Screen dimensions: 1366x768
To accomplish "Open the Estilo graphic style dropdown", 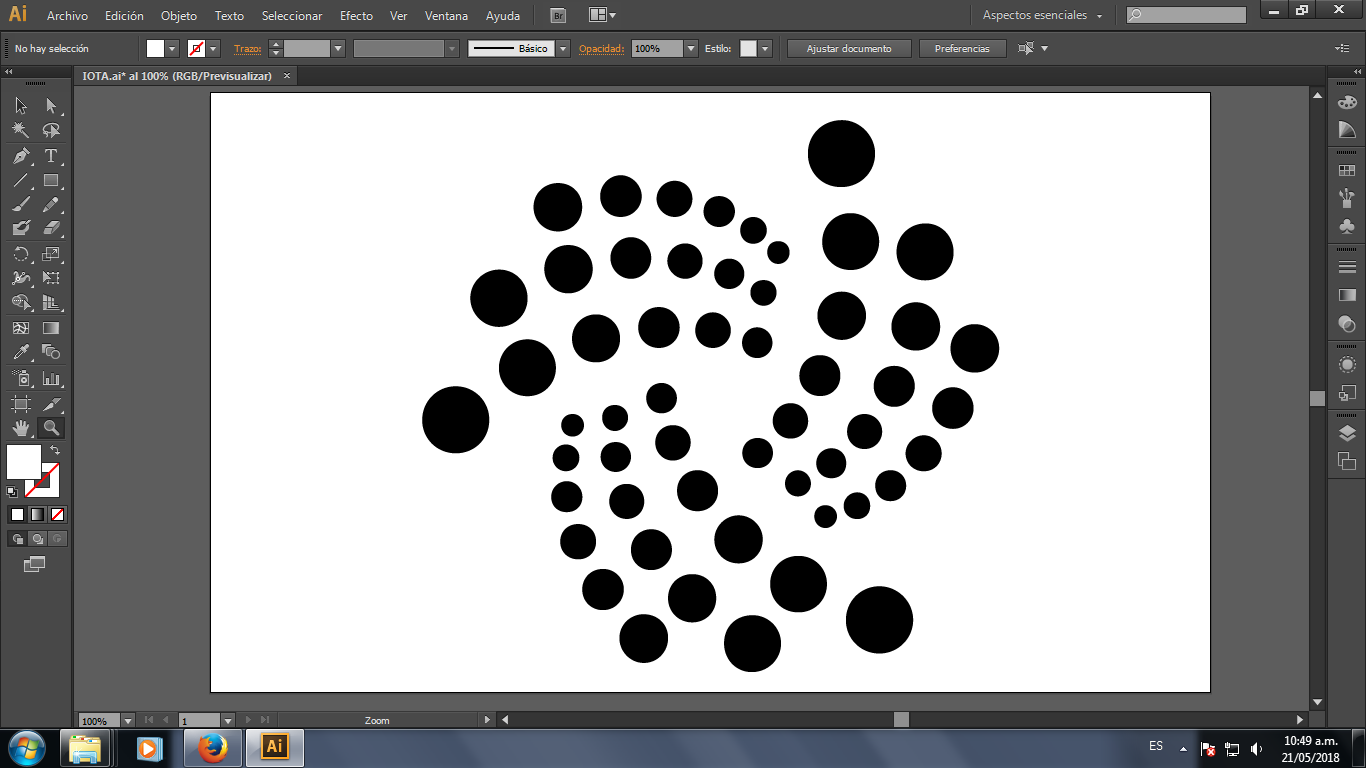I will pyautogui.click(x=765, y=48).
